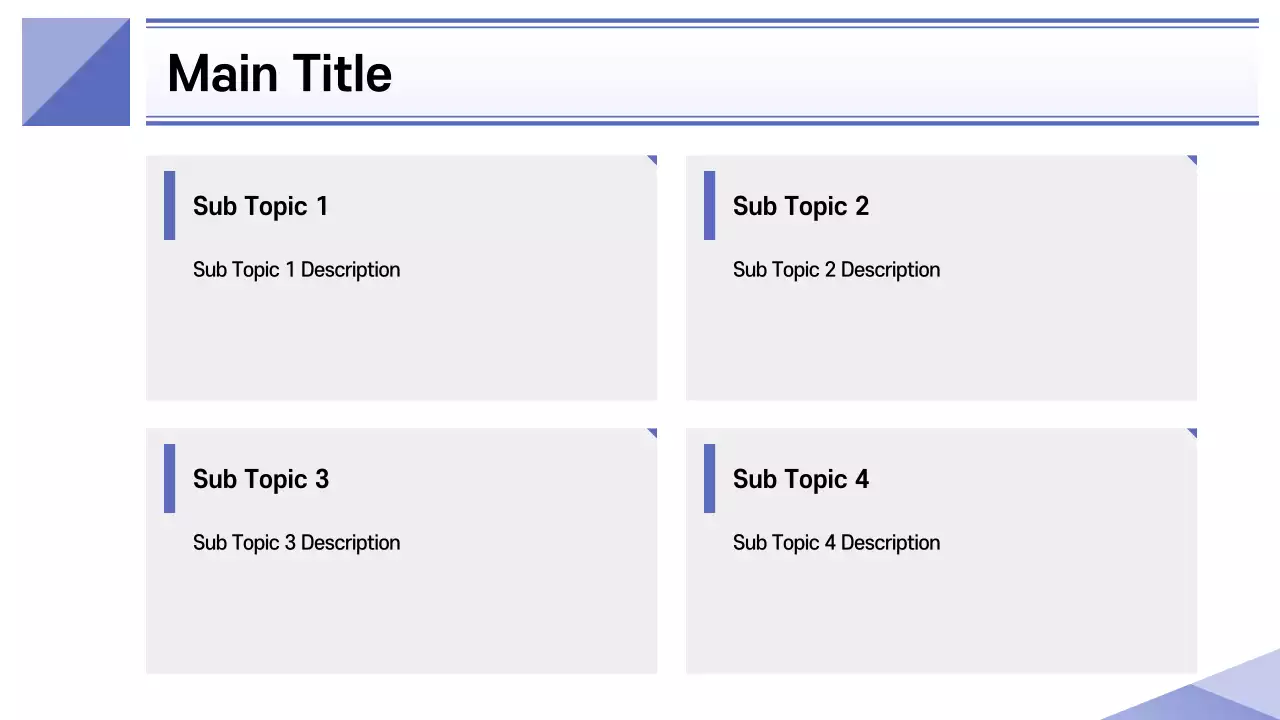Click the corner triangle on the Sub Topic 2 card
This screenshot has width=1280, height=720.
coord(1193,159)
